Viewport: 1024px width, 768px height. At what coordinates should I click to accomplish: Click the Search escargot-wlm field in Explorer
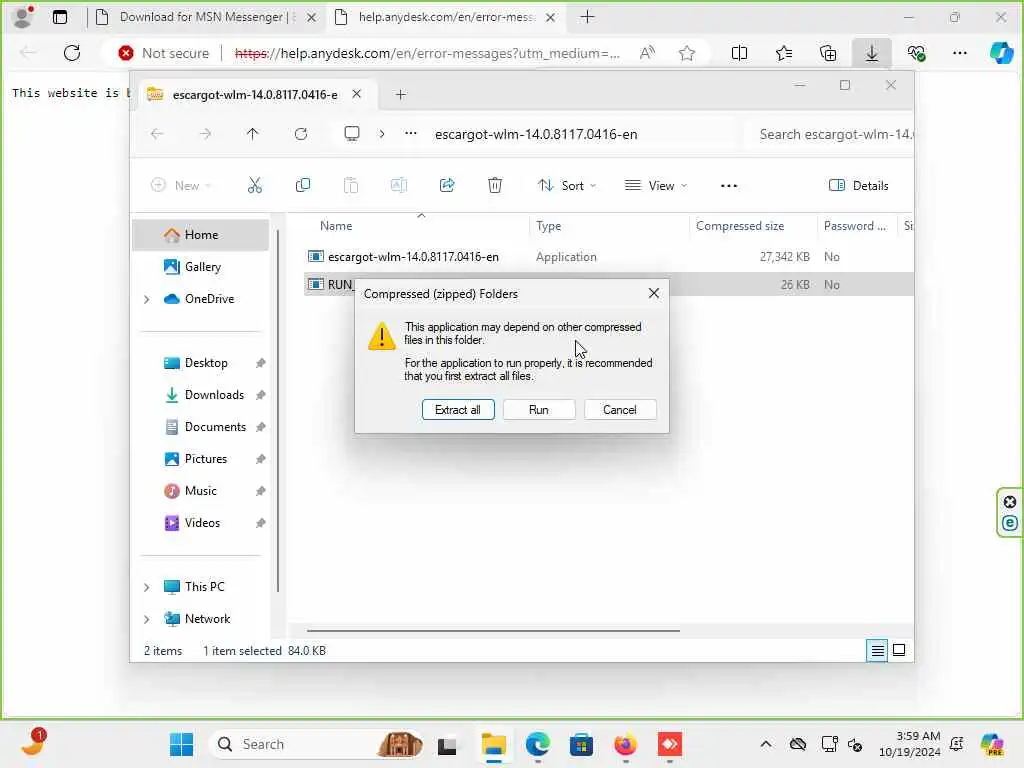pyautogui.click(x=831, y=134)
